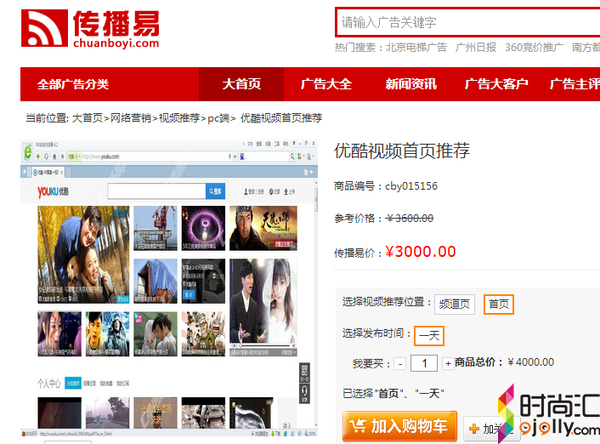Click the quantity field showing 1
Screen dimensions: 600x444
424,363
